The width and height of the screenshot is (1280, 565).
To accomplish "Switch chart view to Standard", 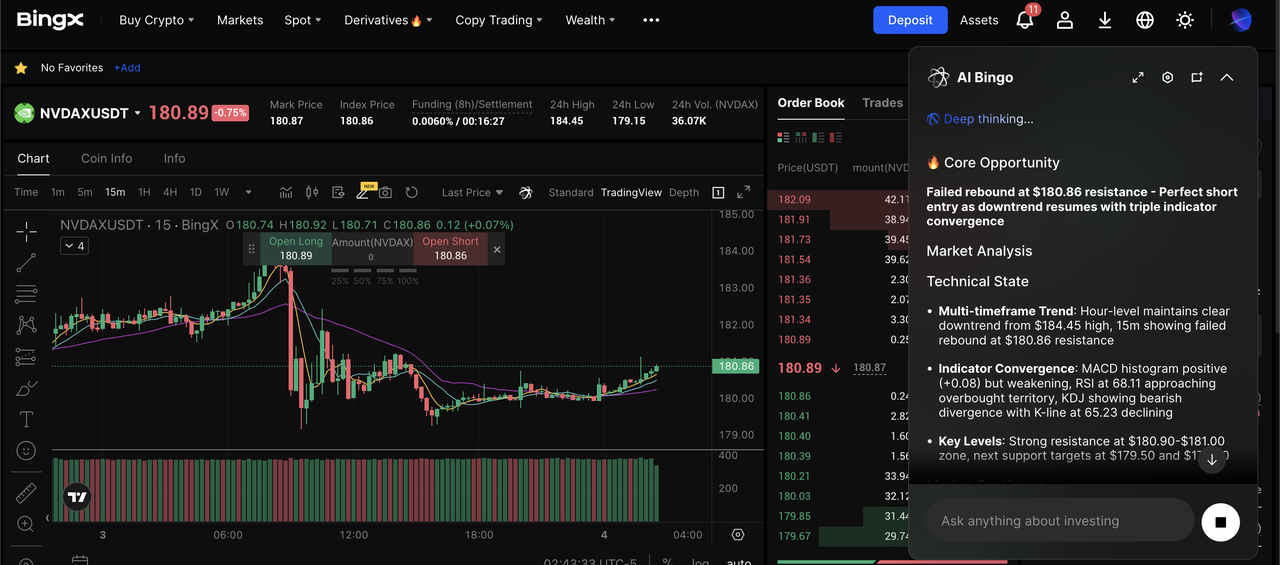I will point(571,192).
